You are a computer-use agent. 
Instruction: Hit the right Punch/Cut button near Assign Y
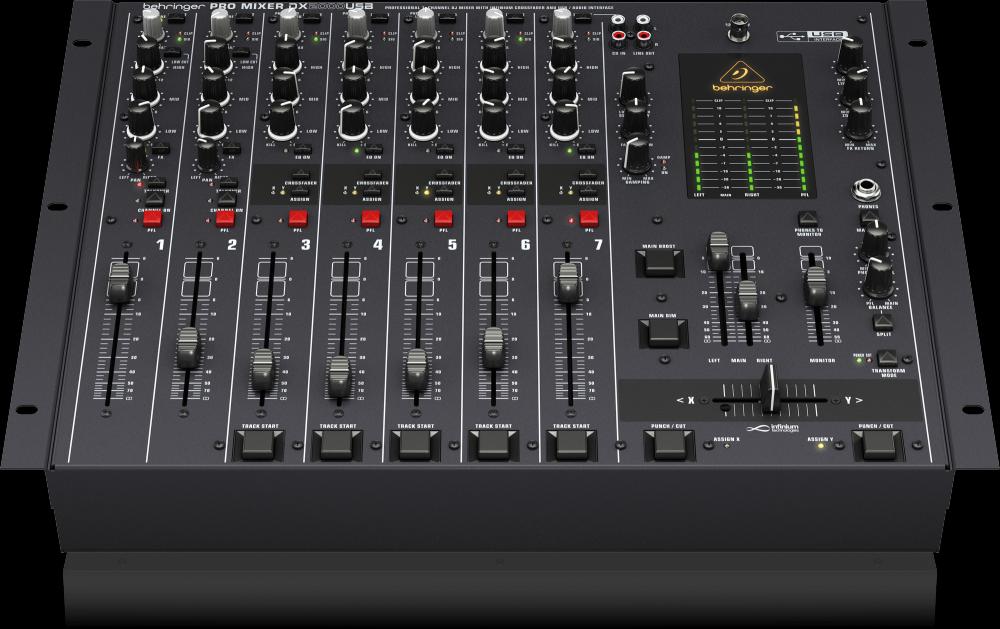(x=878, y=445)
